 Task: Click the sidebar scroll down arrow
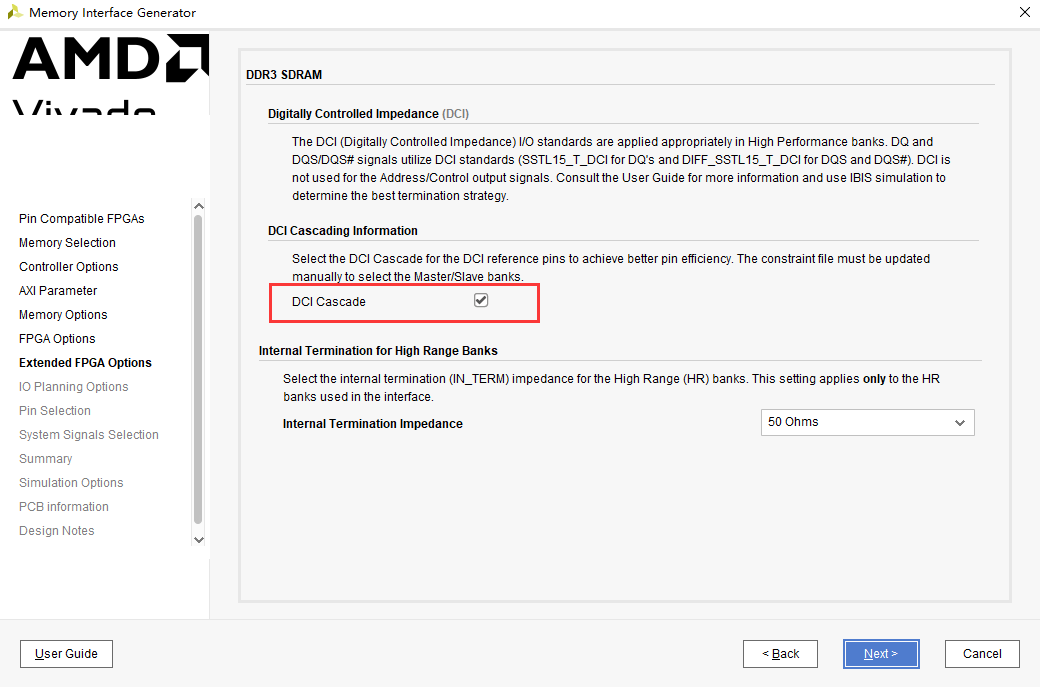tap(198, 540)
